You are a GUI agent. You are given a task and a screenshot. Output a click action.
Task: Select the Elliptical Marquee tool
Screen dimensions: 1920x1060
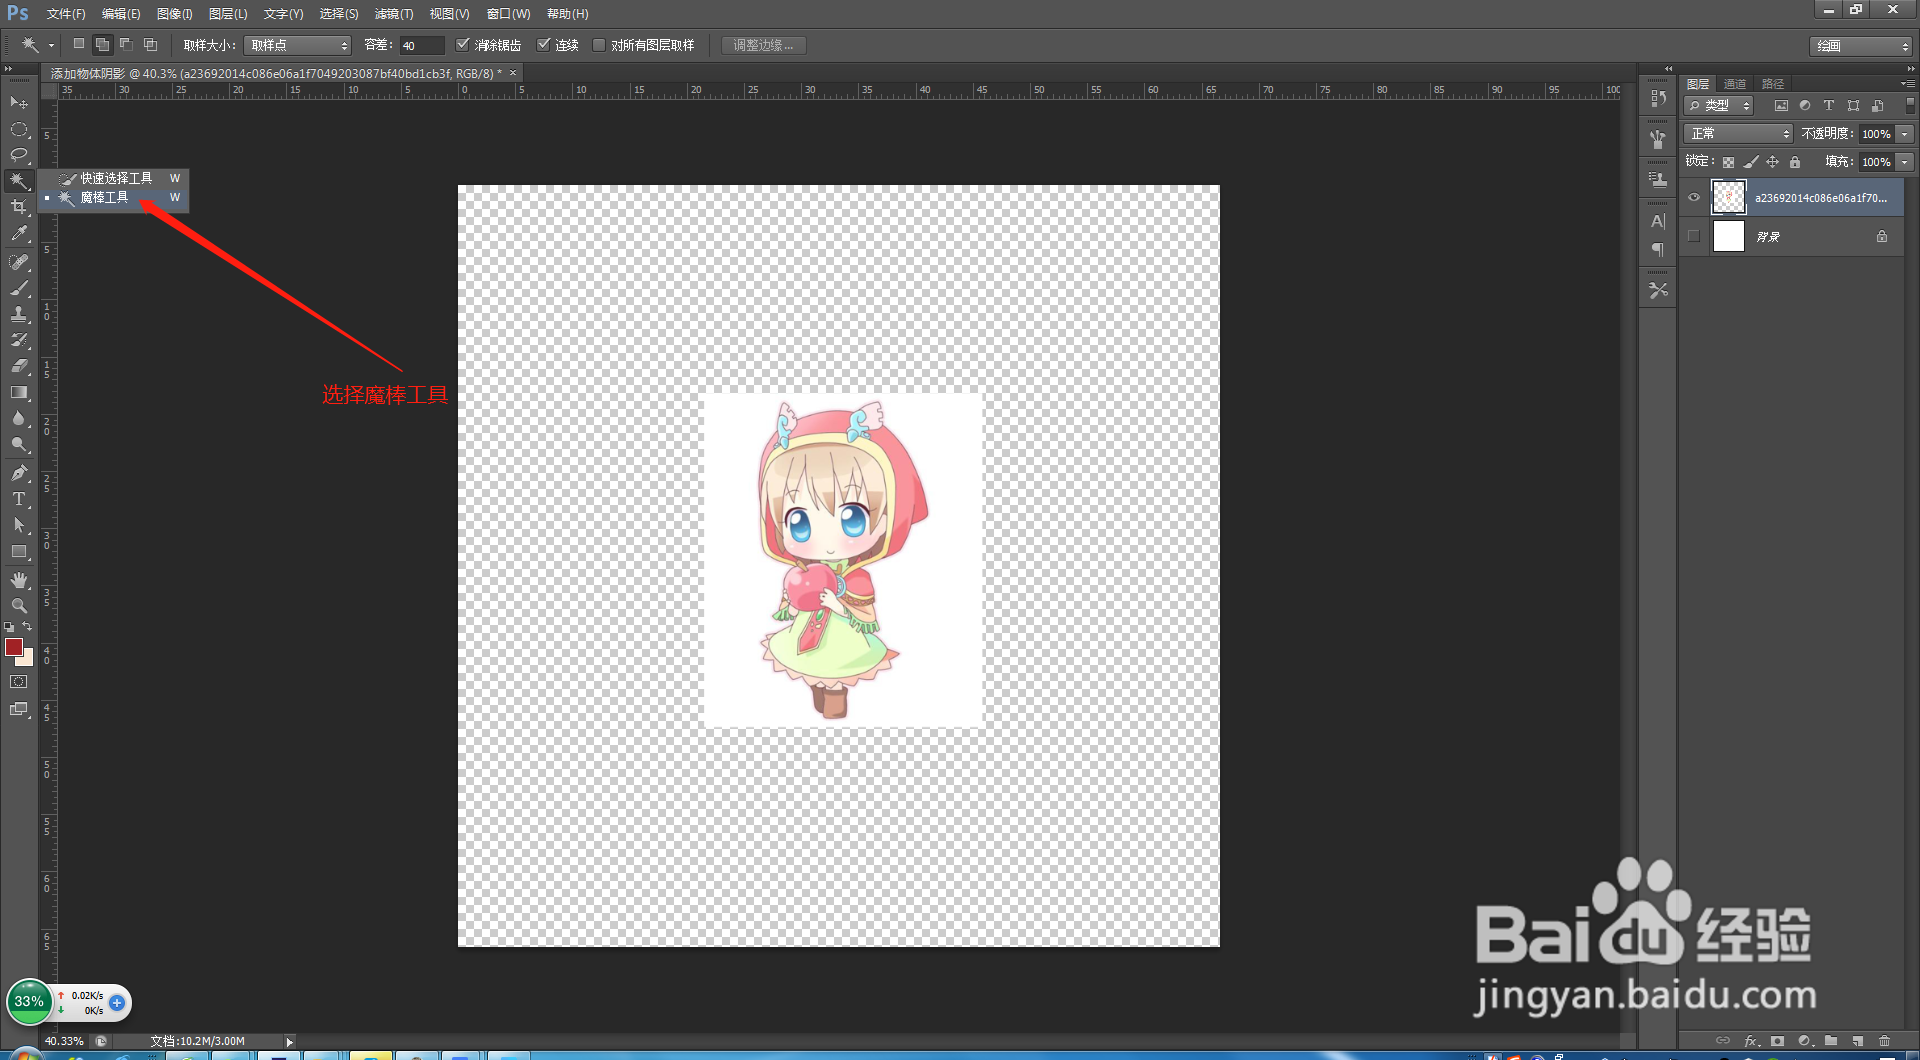point(19,129)
